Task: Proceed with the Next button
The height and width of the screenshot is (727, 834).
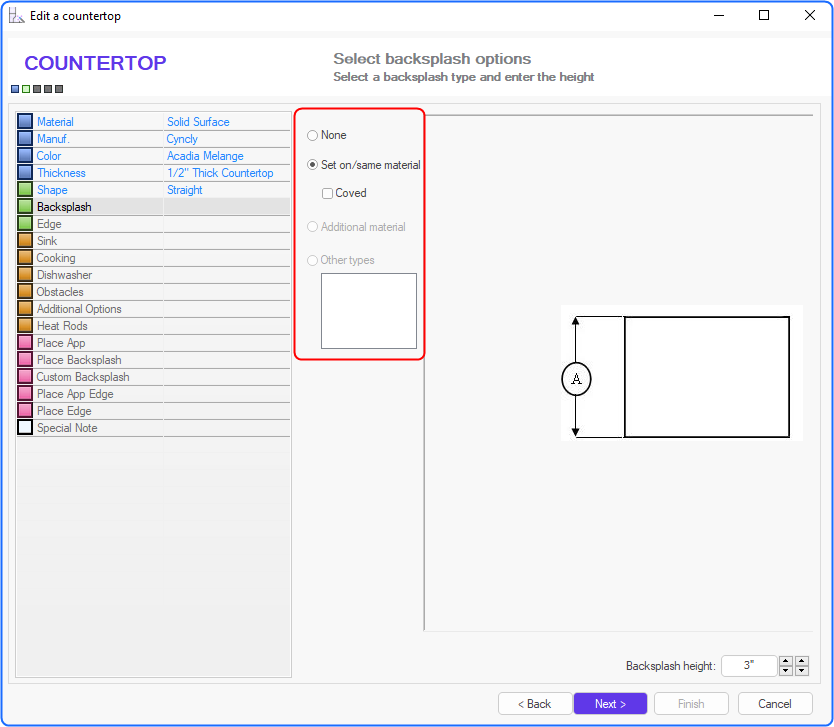Action: click(x=611, y=704)
